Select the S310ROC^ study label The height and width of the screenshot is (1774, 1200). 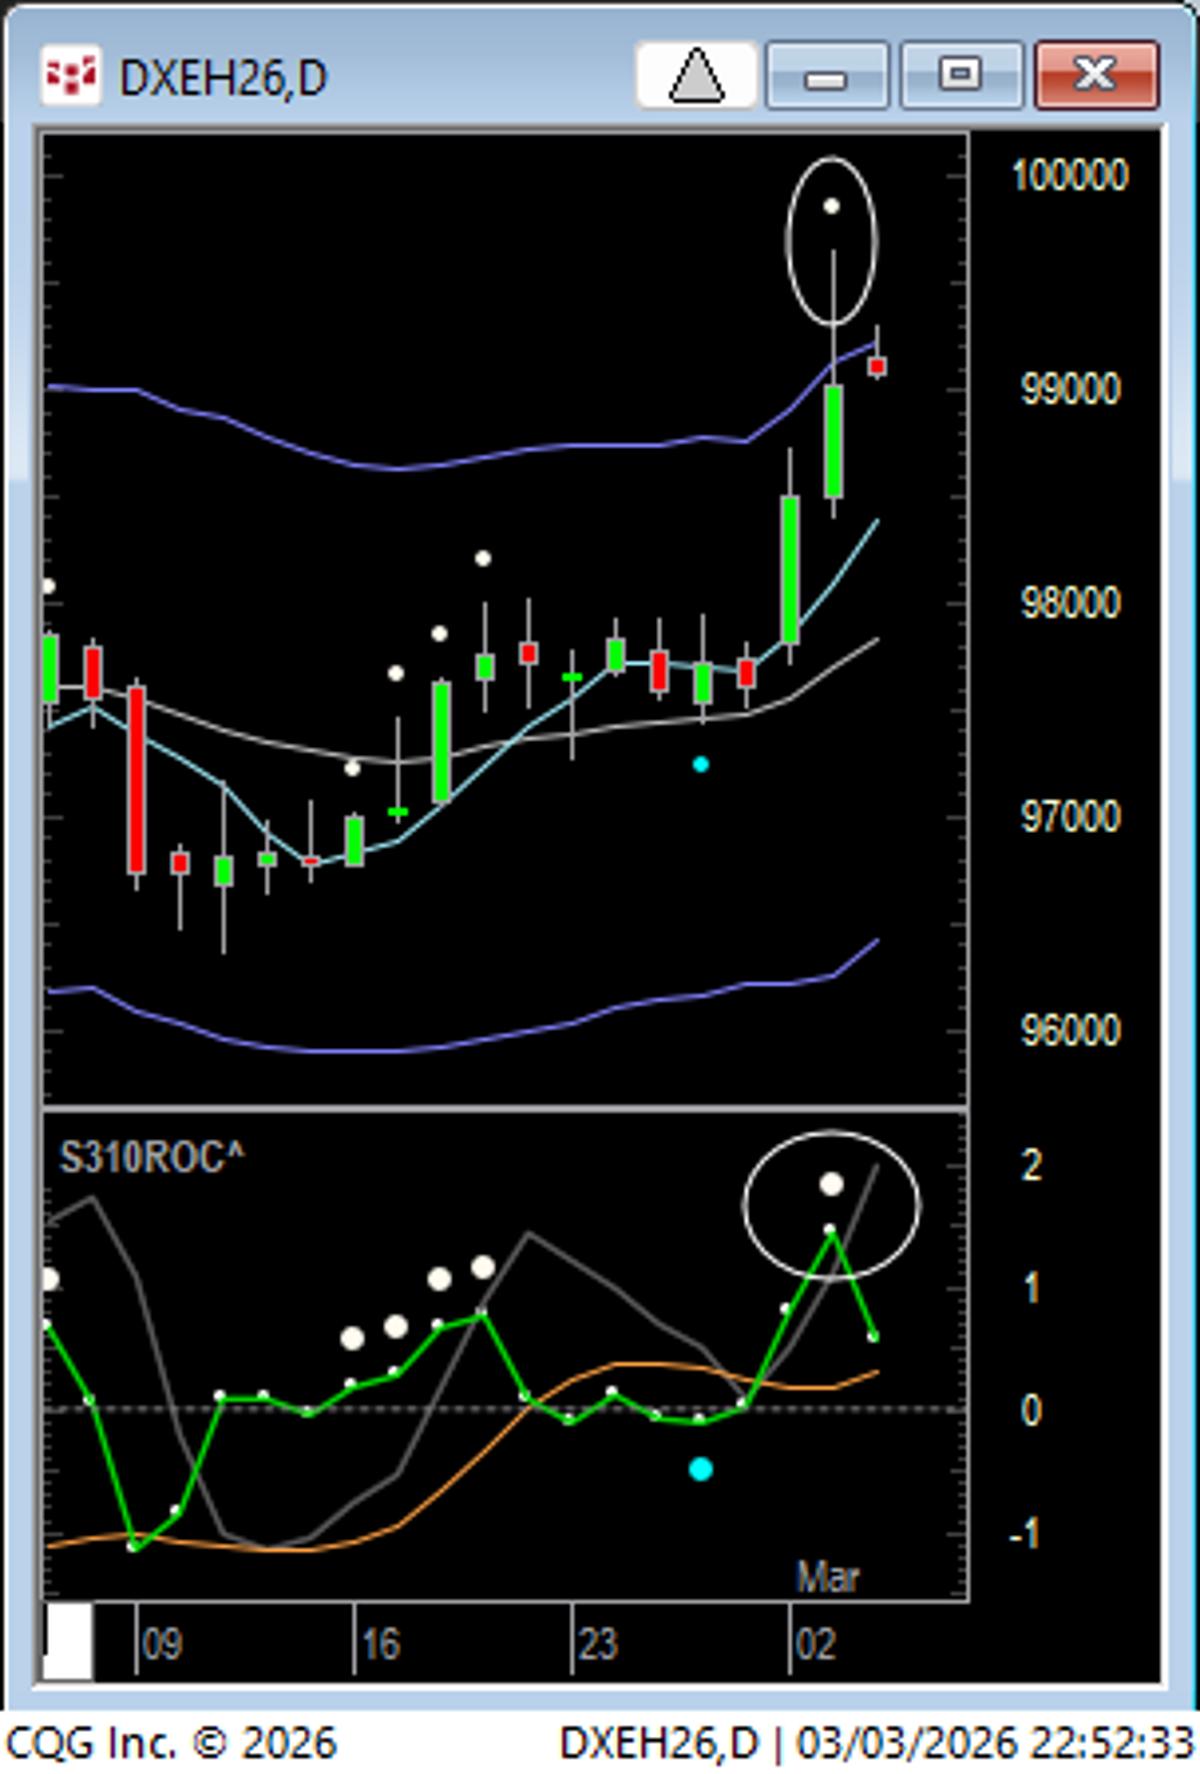tap(151, 1158)
